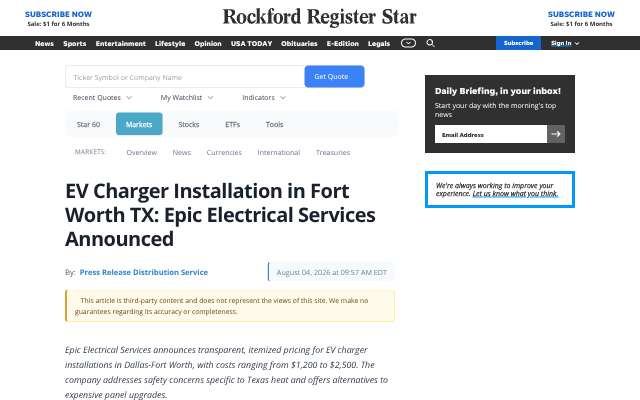
Task: Open the Rockford Register Star homepage logo
Action: (x=320, y=17)
